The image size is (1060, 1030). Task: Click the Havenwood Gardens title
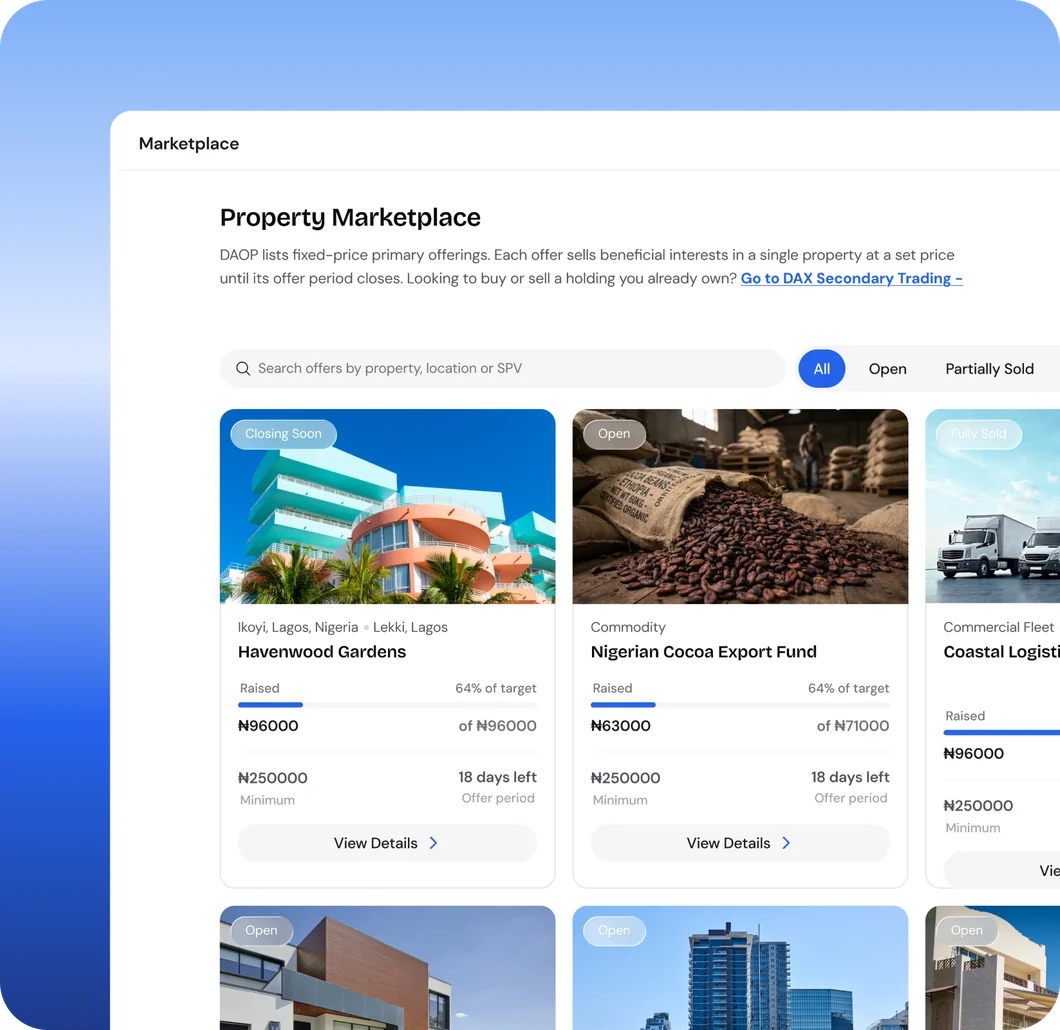(322, 652)
